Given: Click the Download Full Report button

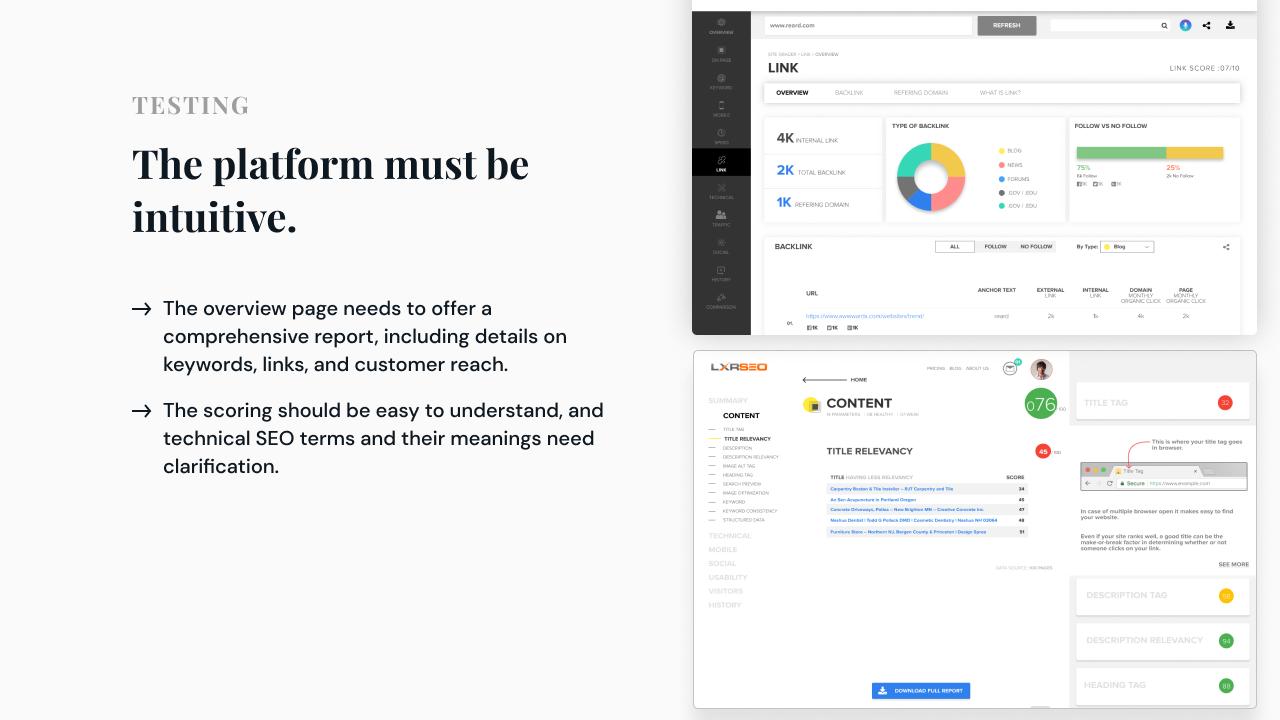Looking at the screenshot, I should coord(921,690).
